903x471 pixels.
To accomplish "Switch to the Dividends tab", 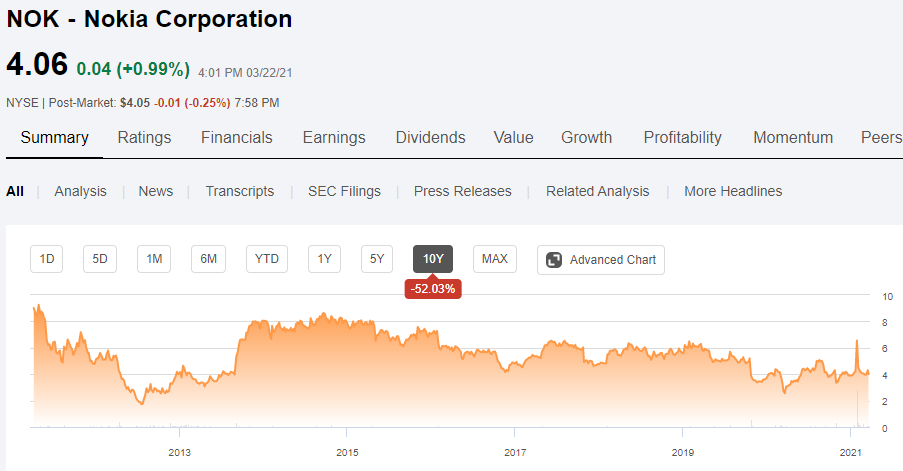I will 430,138.
